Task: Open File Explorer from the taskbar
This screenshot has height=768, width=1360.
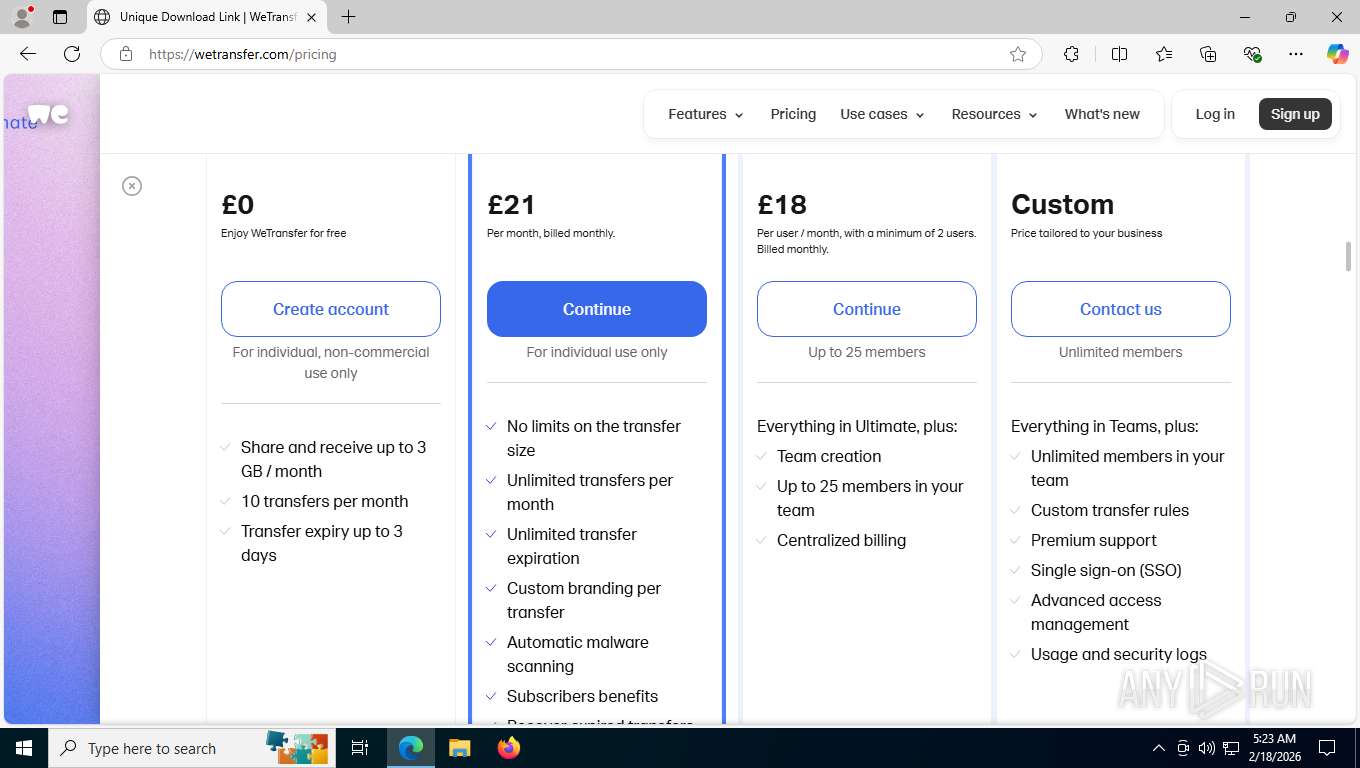Action: (x=459, y=748)
